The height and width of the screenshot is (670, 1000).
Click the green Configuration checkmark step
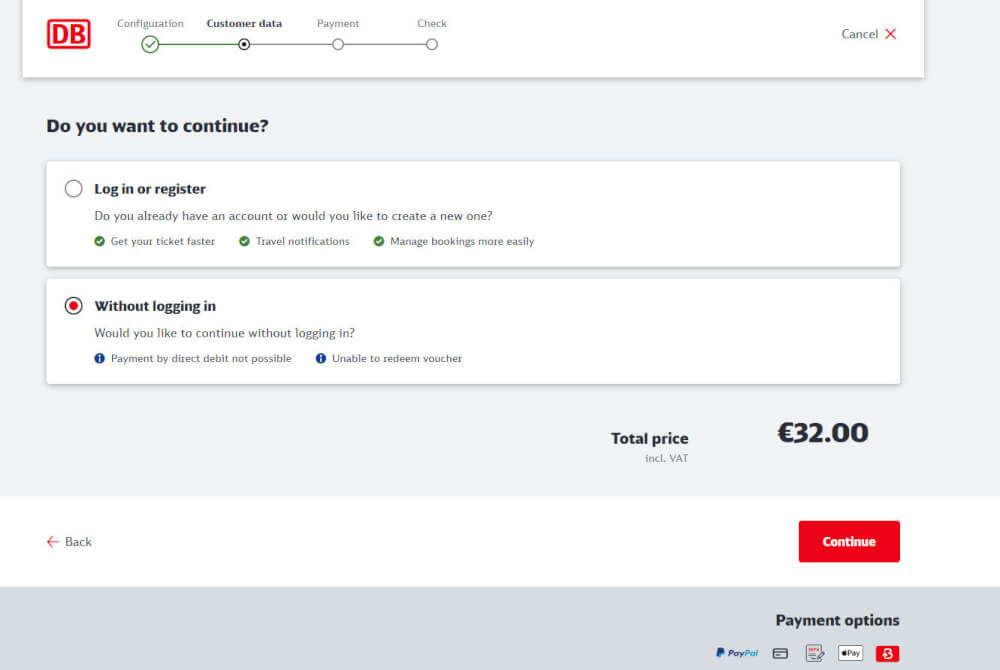pos(150,44)
